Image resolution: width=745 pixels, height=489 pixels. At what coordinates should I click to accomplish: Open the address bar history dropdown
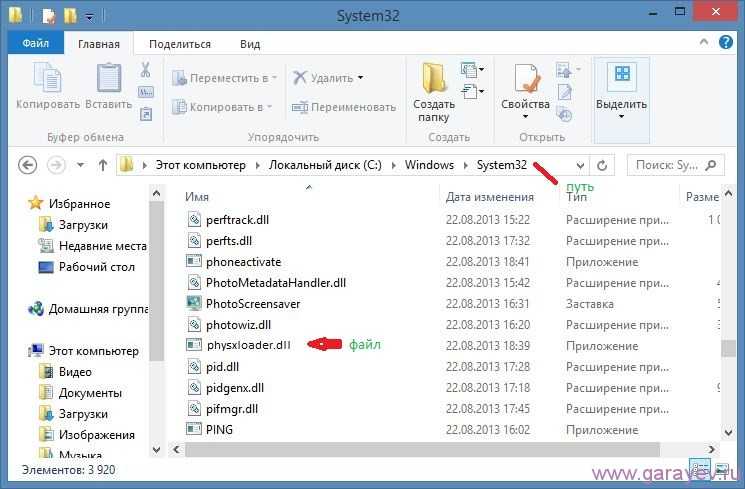[x=580, y=165]
